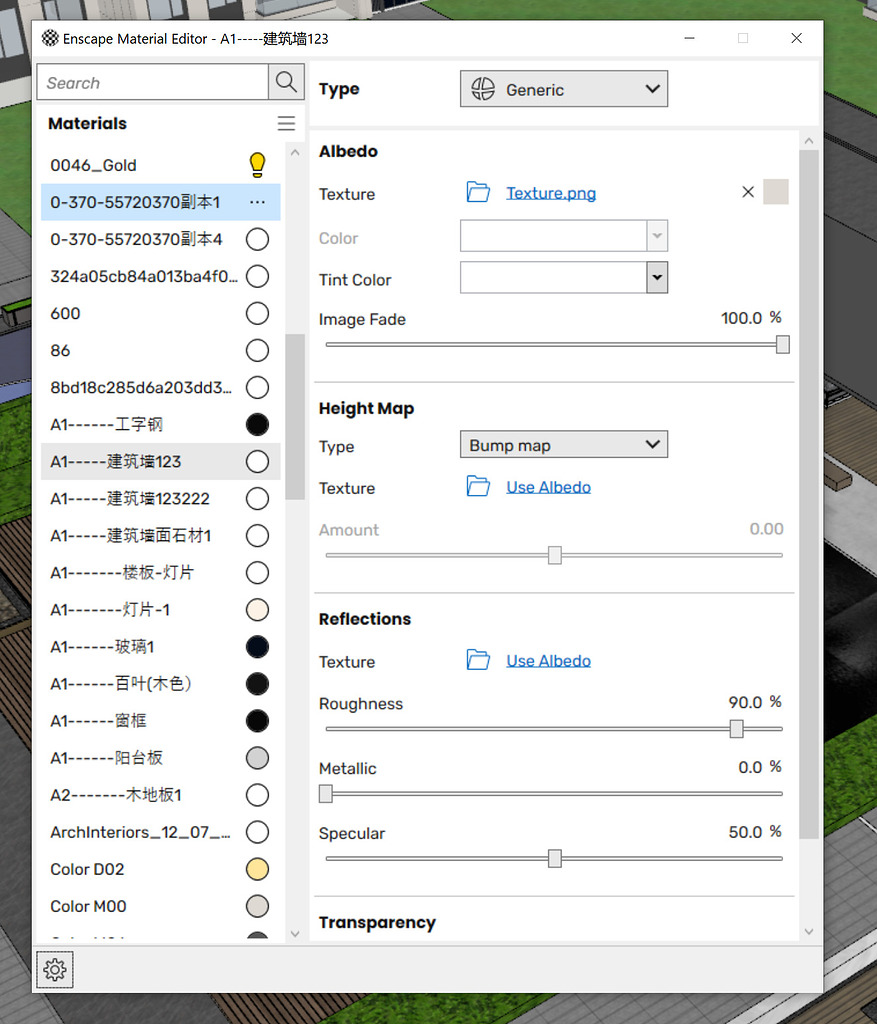Open Height Map Bump map dropdown
The width and height of the screenshot is (877, 1024).
563,445
